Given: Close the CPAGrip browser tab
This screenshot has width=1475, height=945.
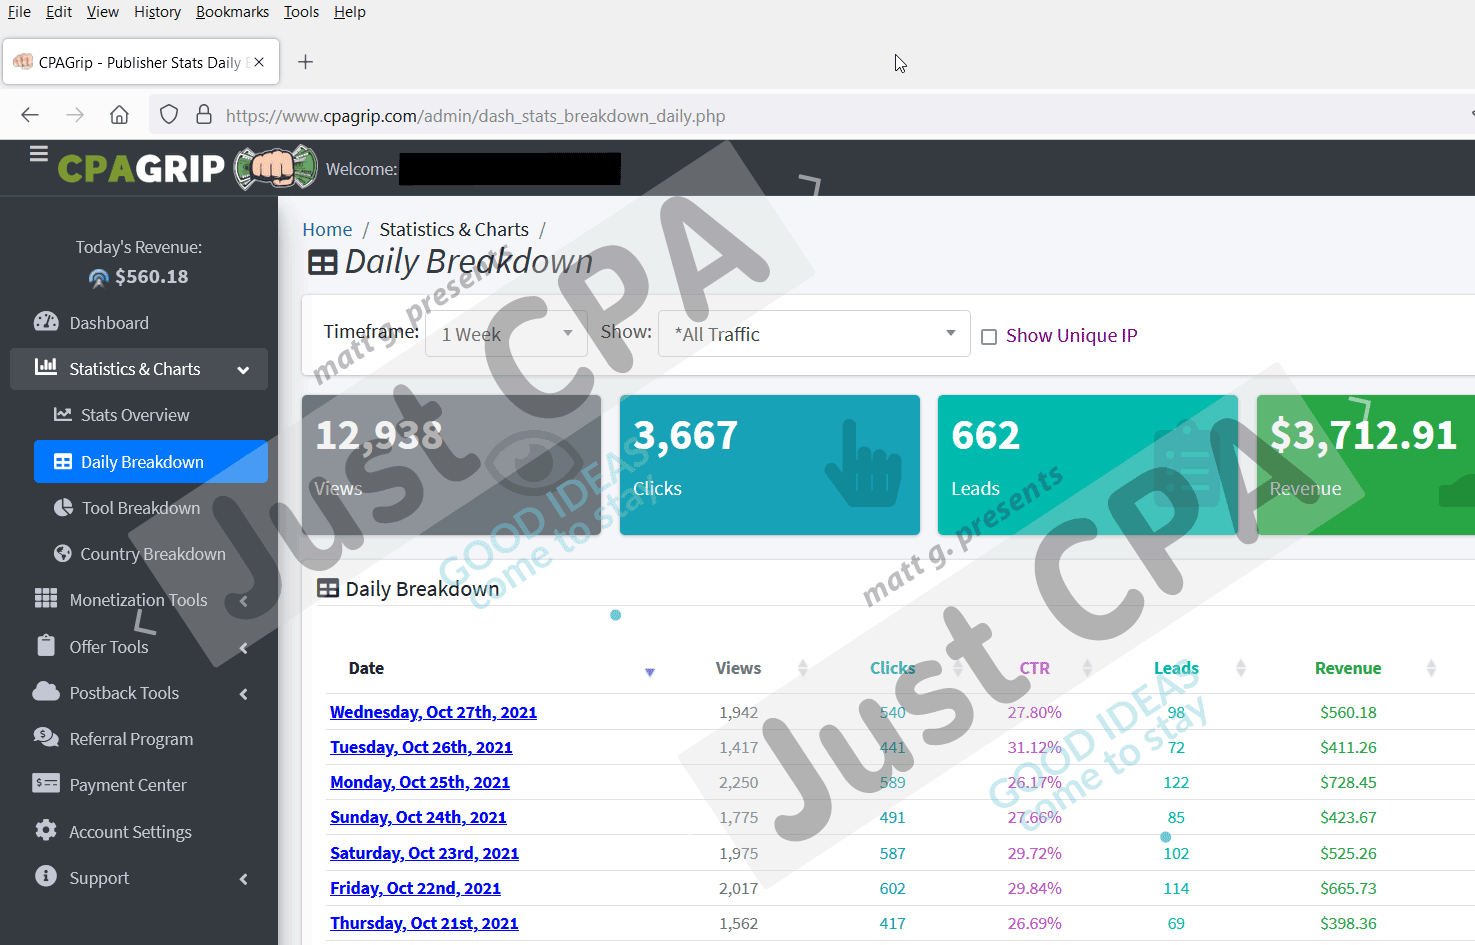Looking at the screenshot, I should point(260,62).
